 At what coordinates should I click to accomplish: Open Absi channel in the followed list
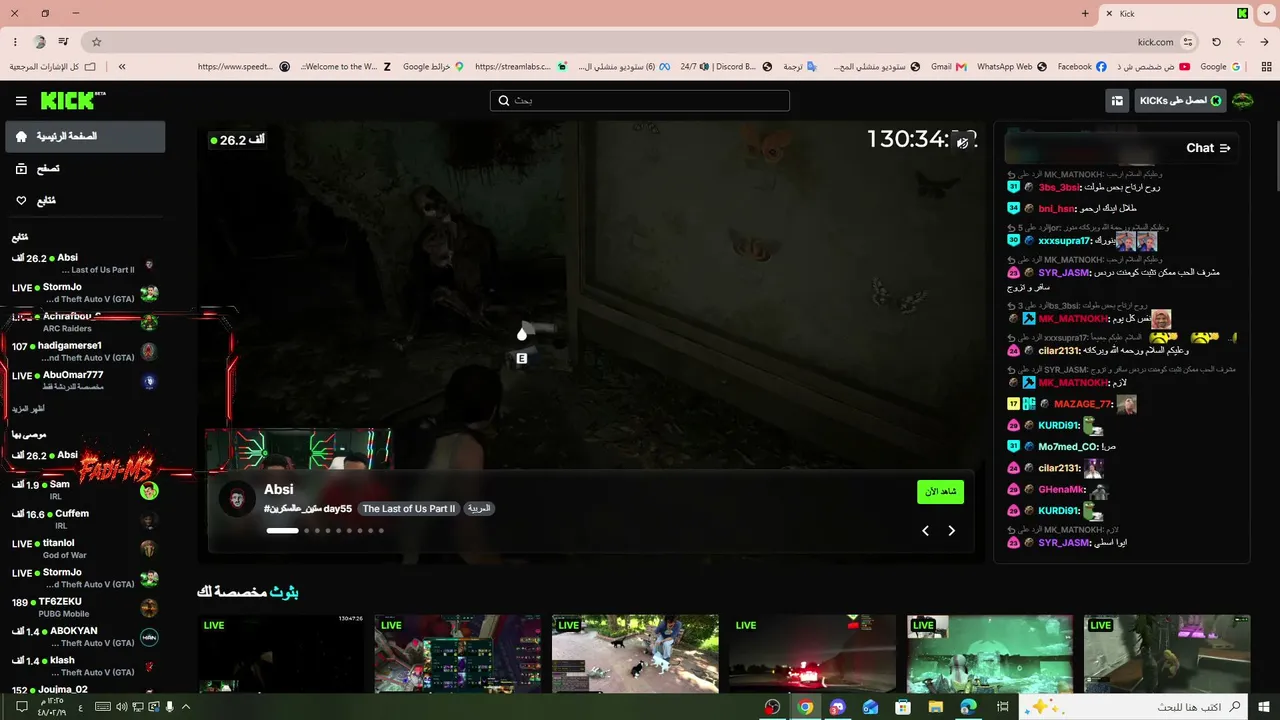point(85,264)
